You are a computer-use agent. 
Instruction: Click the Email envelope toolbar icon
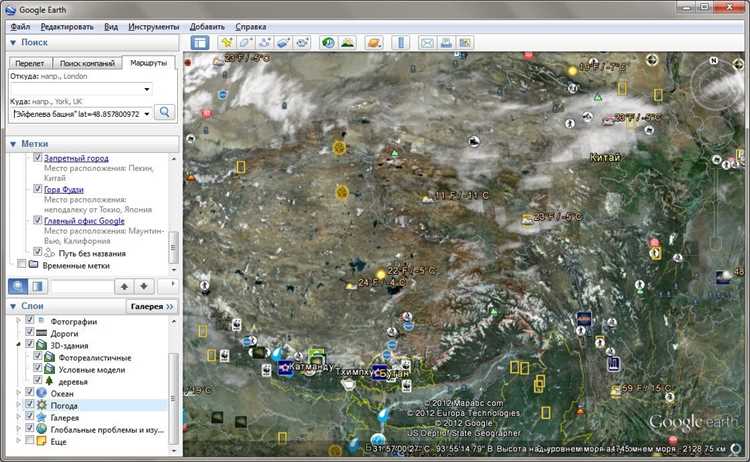pyautogui.click(x=427, y=43)
